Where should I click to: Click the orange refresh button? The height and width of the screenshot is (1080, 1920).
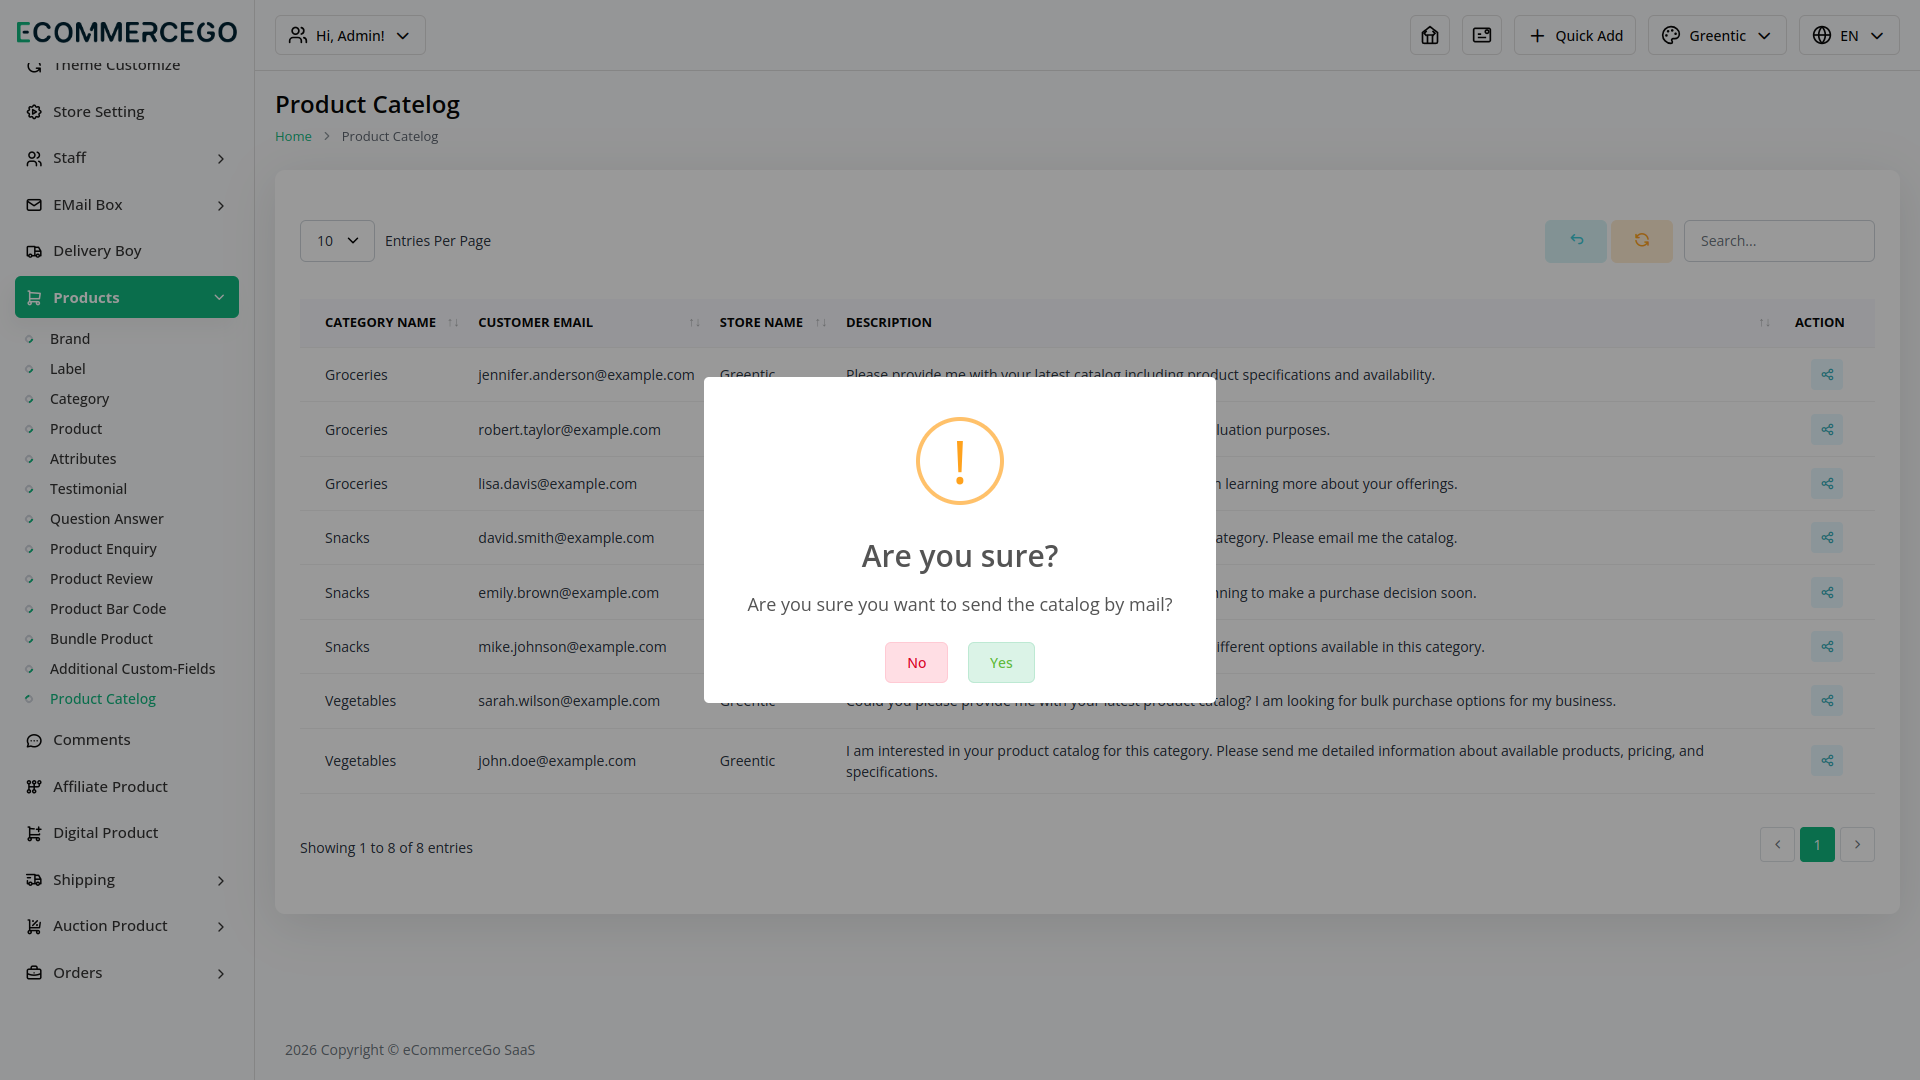(x=1642, y=241)
